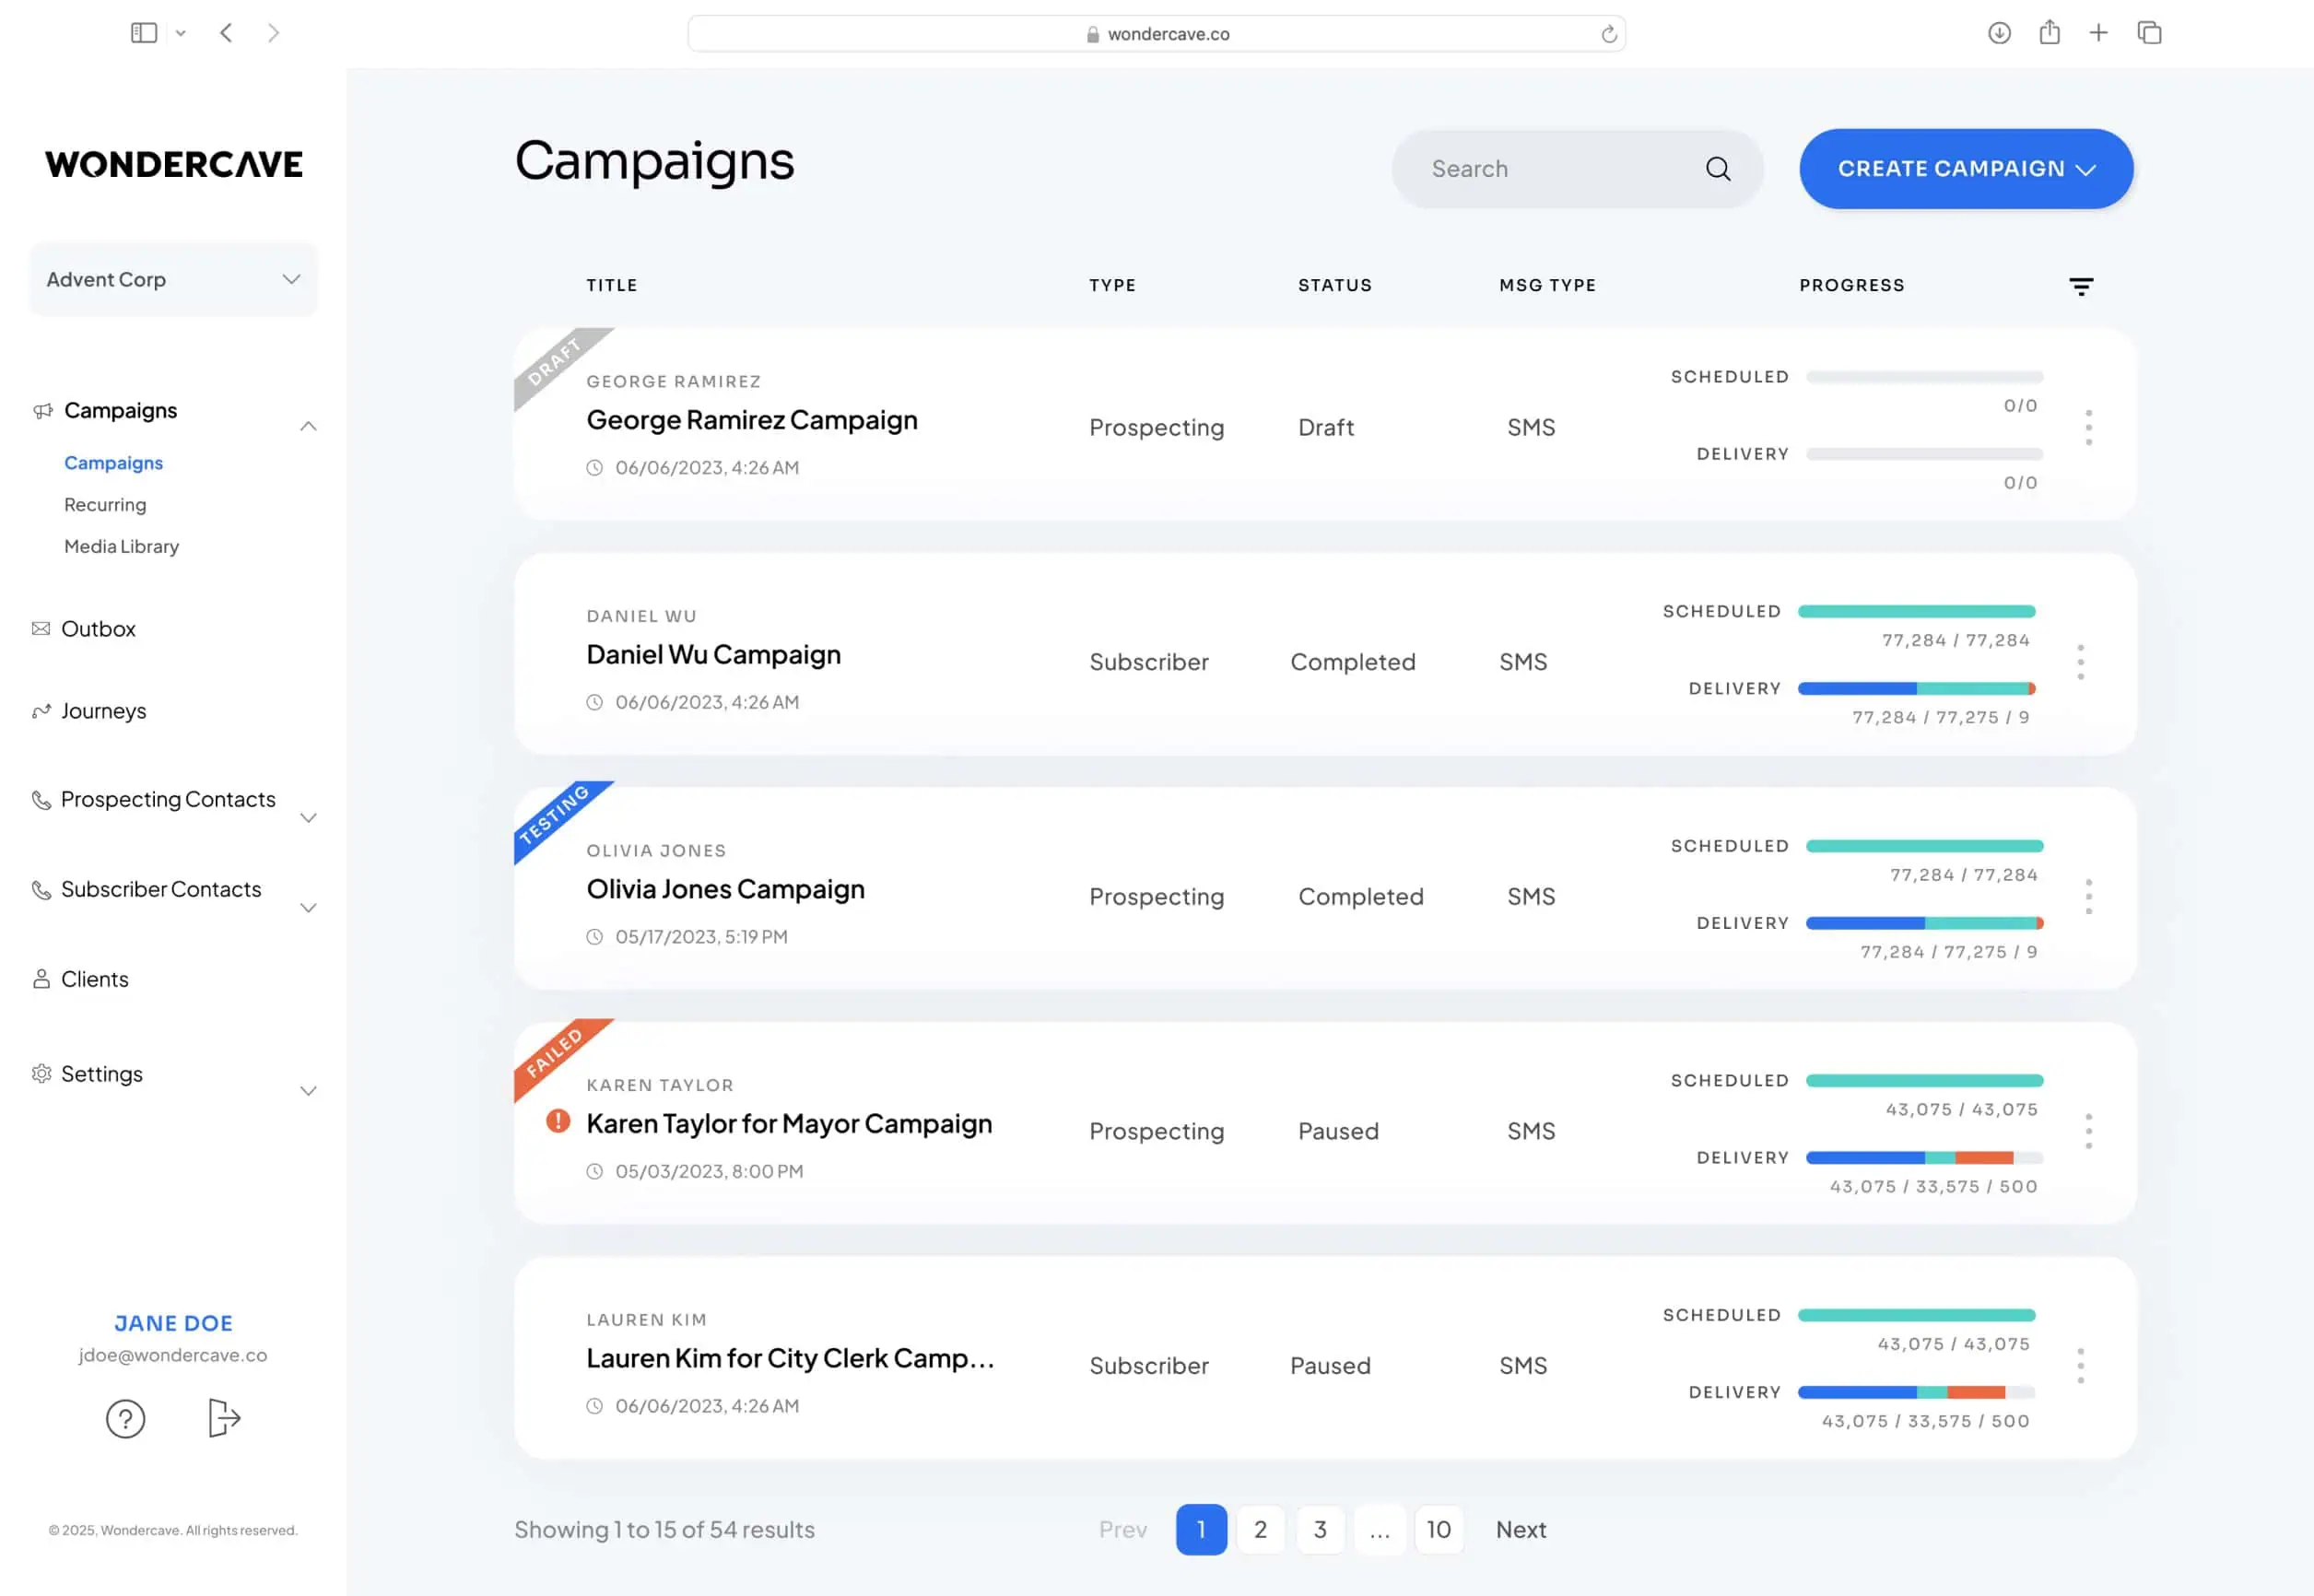Click the Journeys path icon
Viewport: 2314px width, 1596px height.
(41, 711)
